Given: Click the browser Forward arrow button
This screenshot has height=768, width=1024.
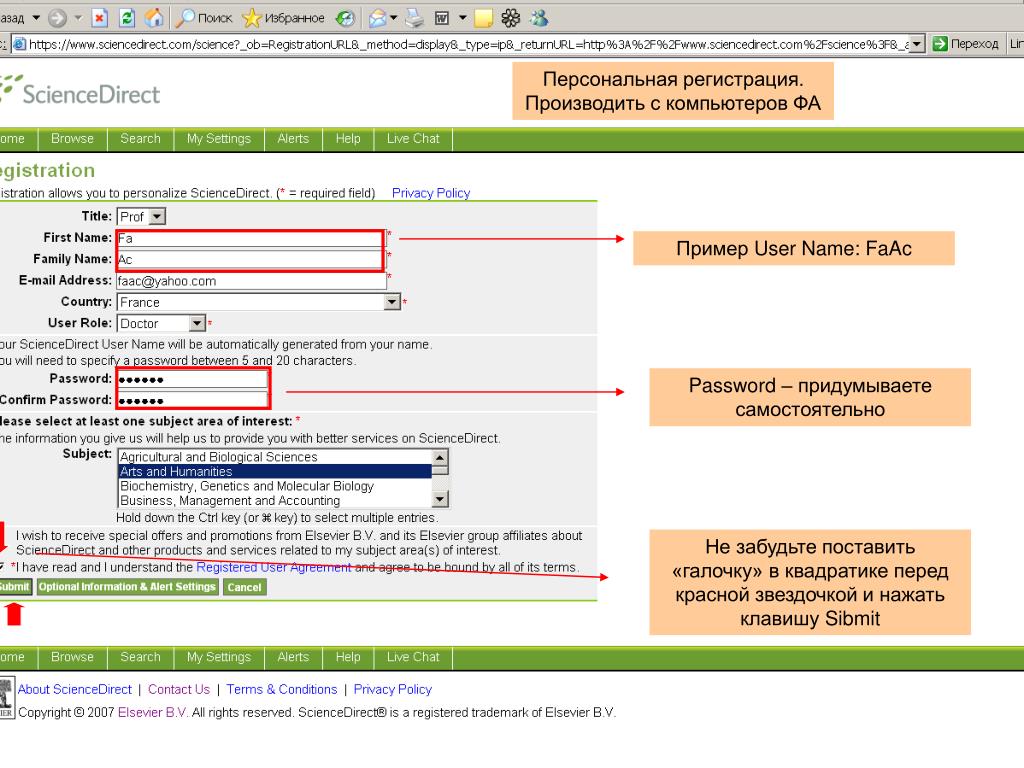Looking at the screenshot, I should point(57,18).
